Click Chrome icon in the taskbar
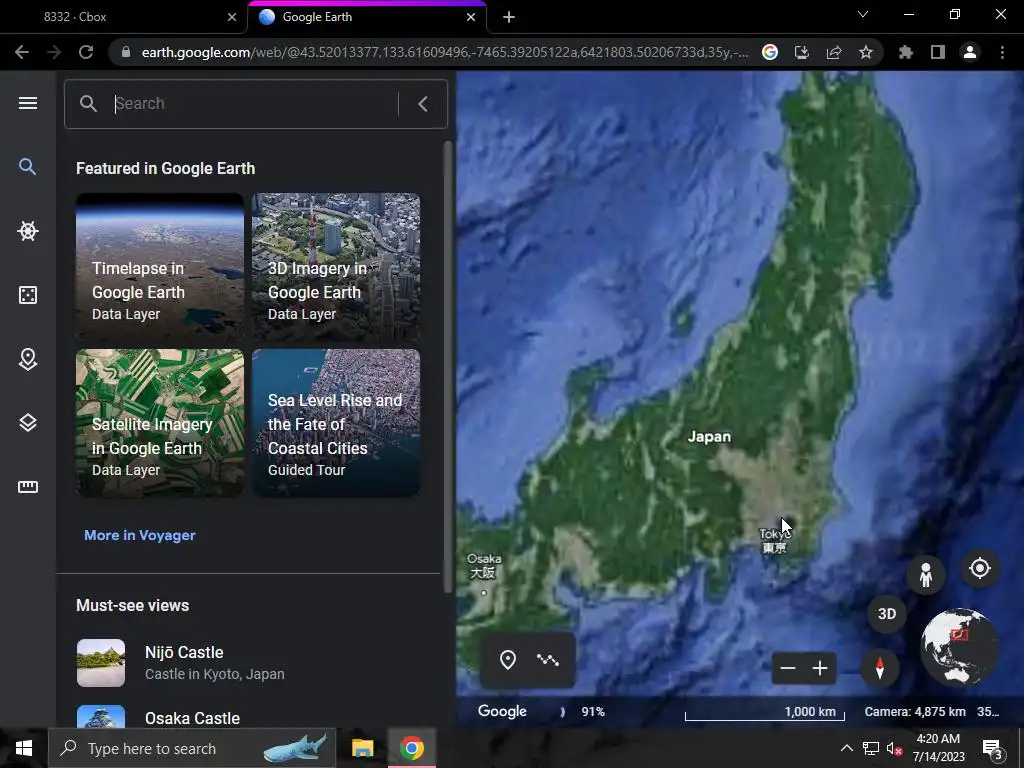The image size is (1024, 768). click(x=411, y=748)
